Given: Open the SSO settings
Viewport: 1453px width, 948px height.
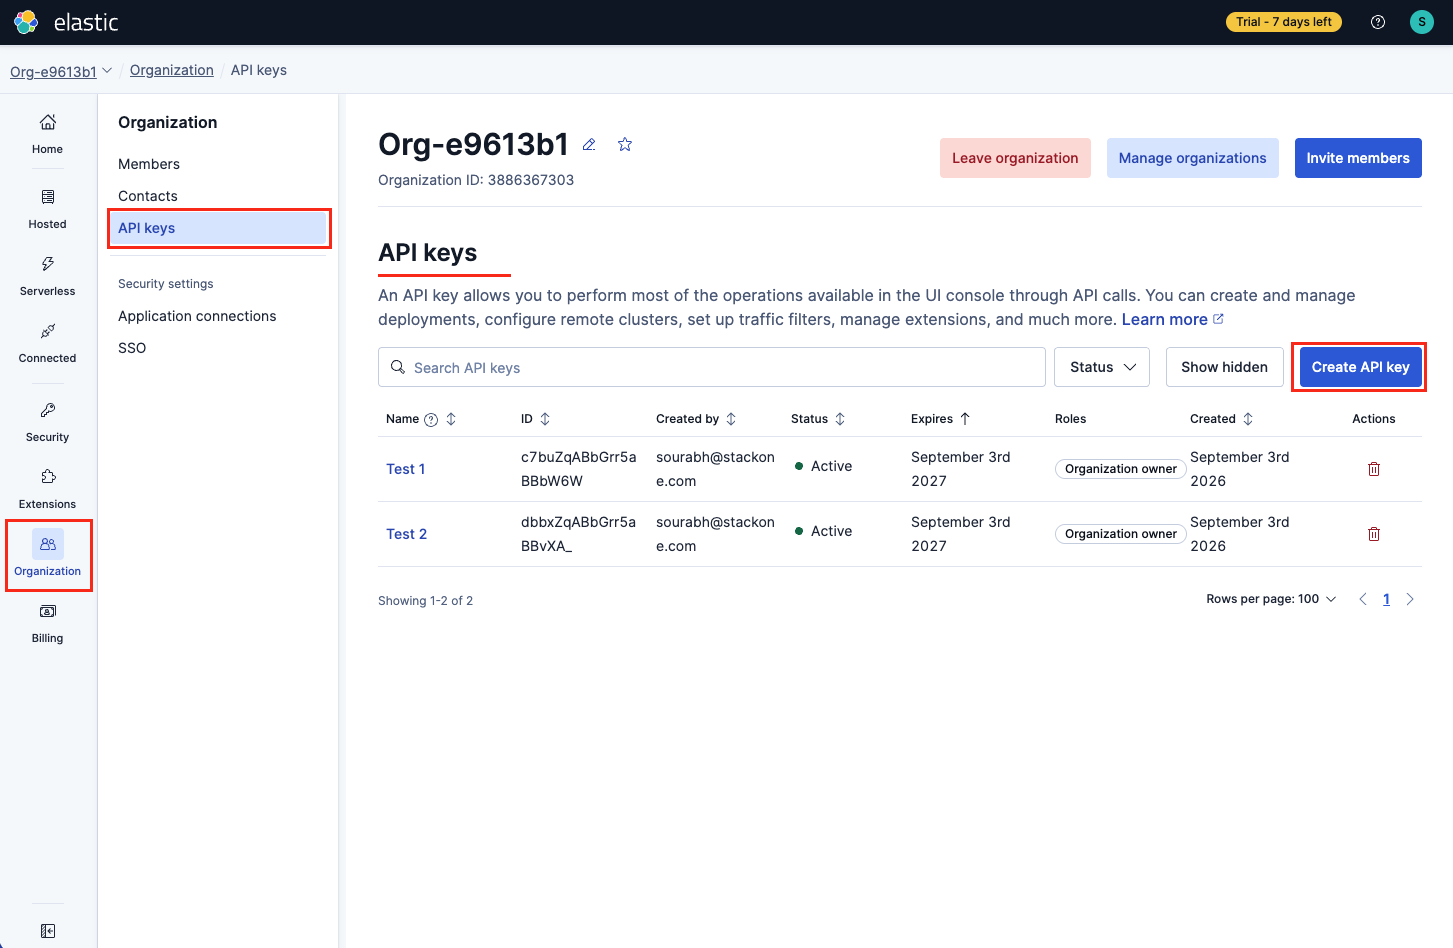Looking at the screenshot, I should coord(132,348).
